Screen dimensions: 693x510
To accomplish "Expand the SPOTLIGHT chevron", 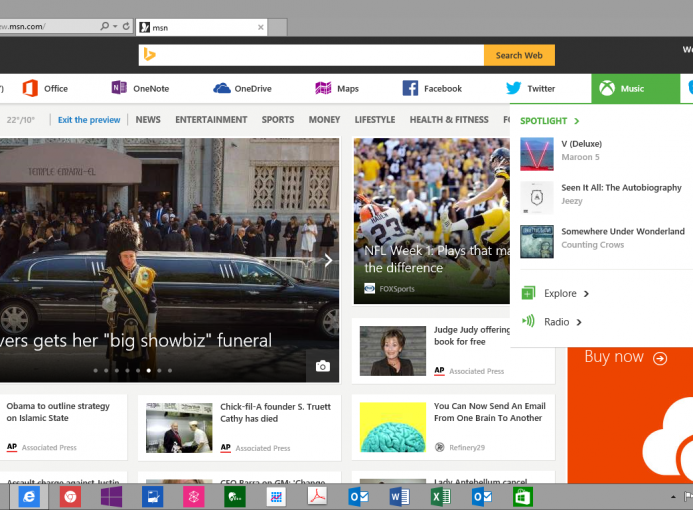I will 576,121.
